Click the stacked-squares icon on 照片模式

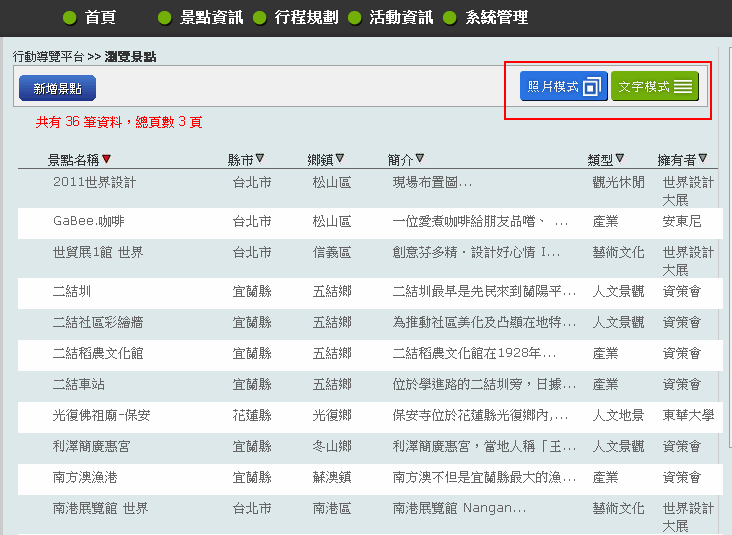(591, 86)
